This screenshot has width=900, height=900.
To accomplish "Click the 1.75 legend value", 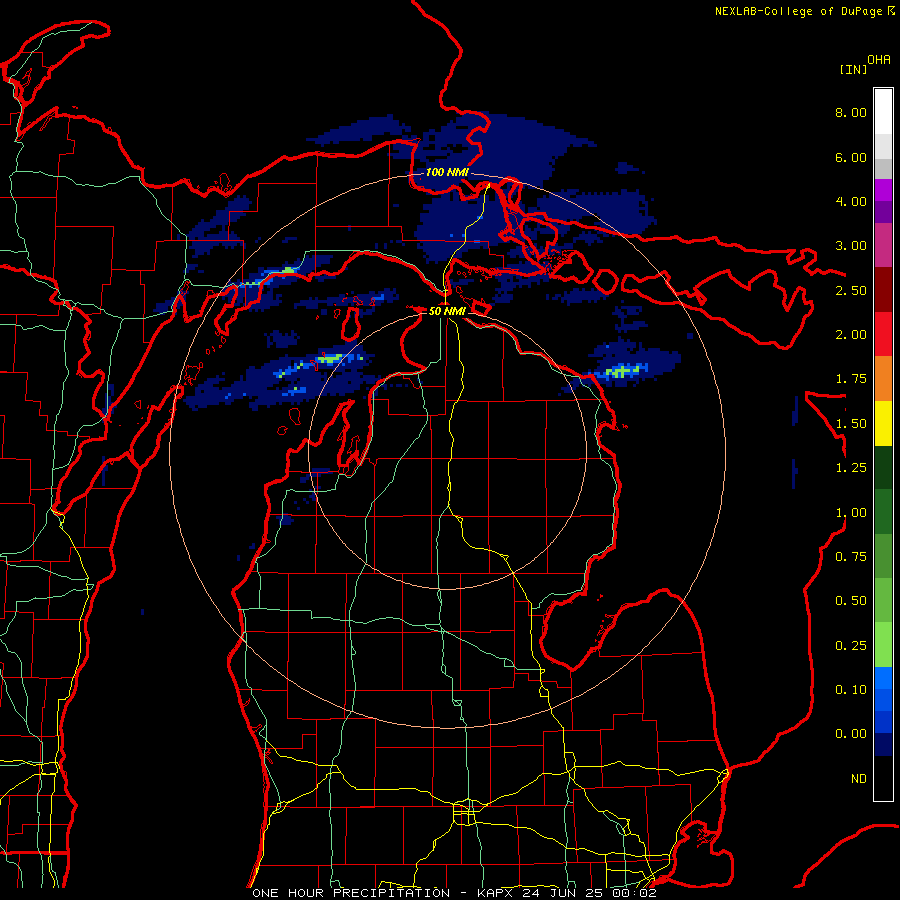I will 851,379.
